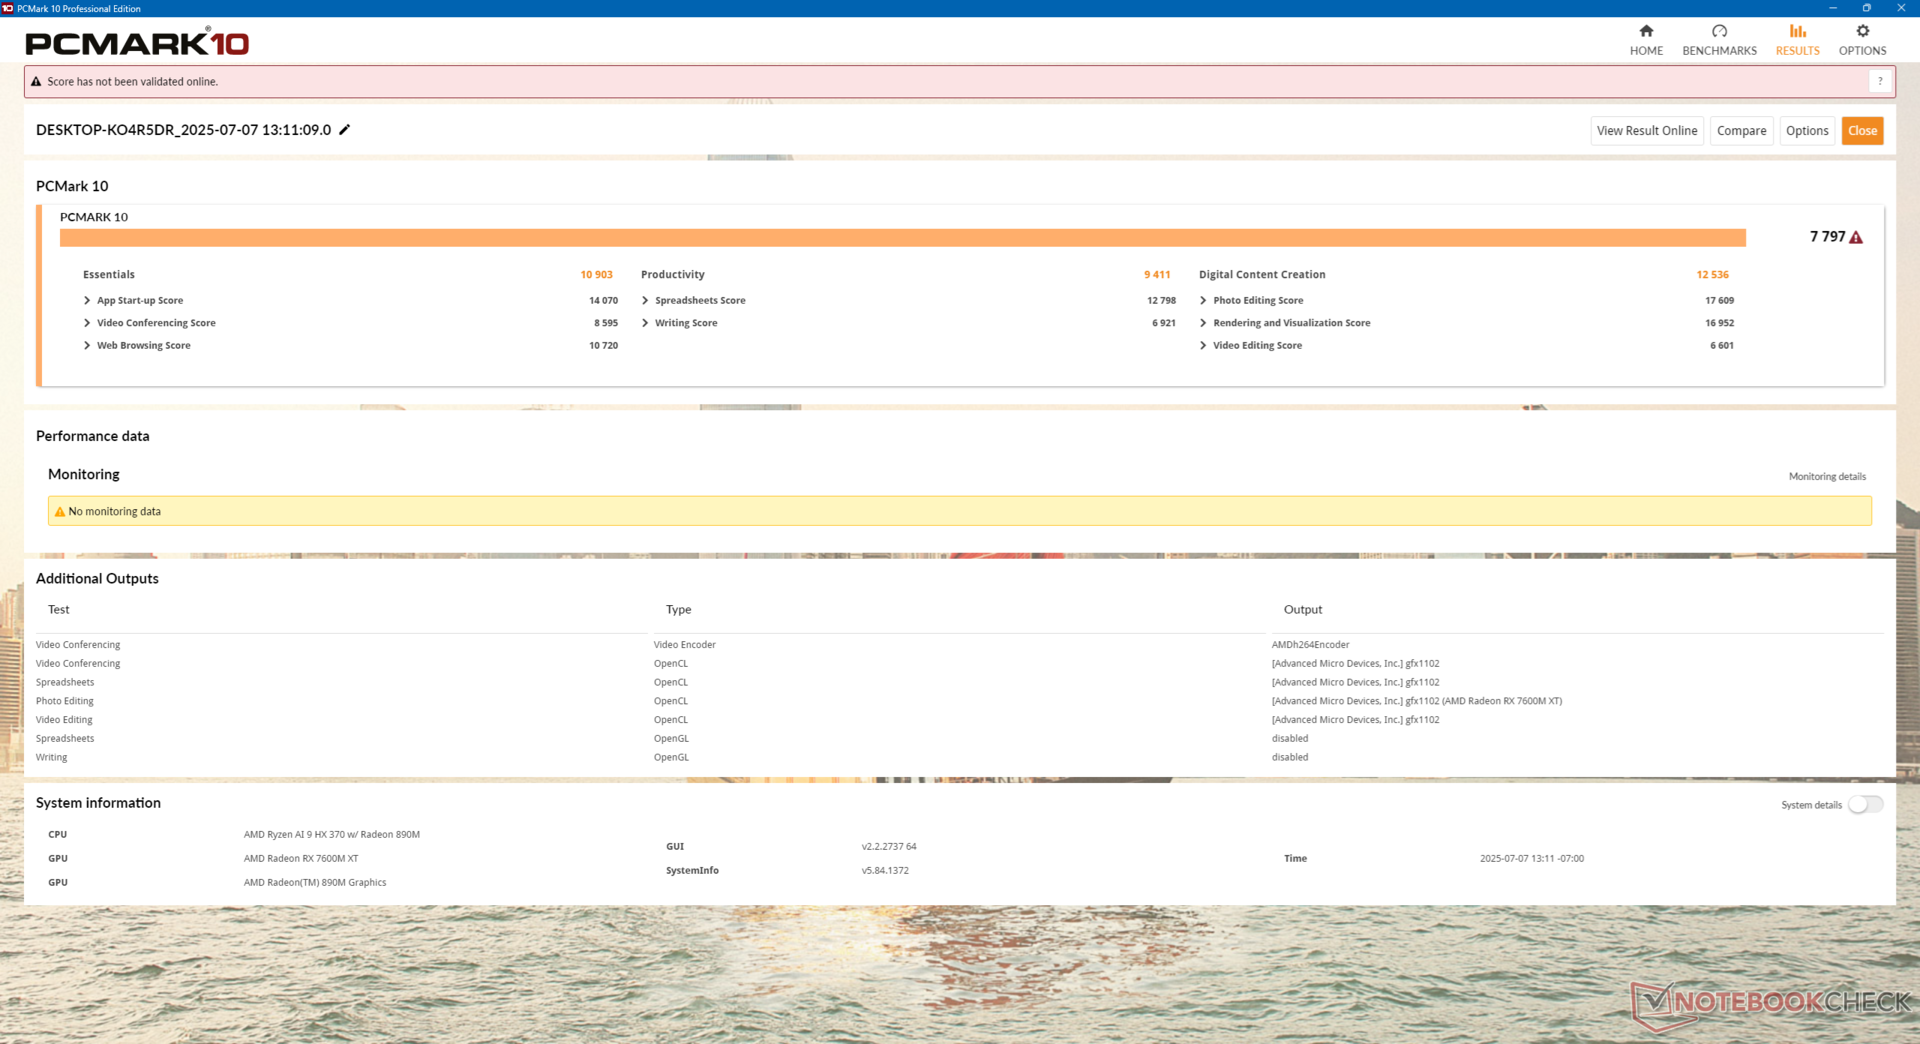
Task: Click the pencil icon to rename result
Action: pos(345,130)
